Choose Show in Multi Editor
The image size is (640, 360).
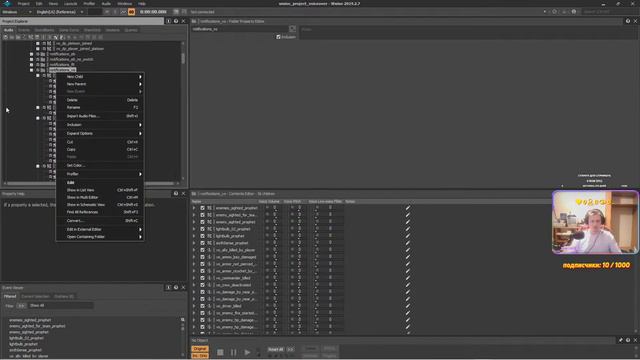(x=100, y=198)
